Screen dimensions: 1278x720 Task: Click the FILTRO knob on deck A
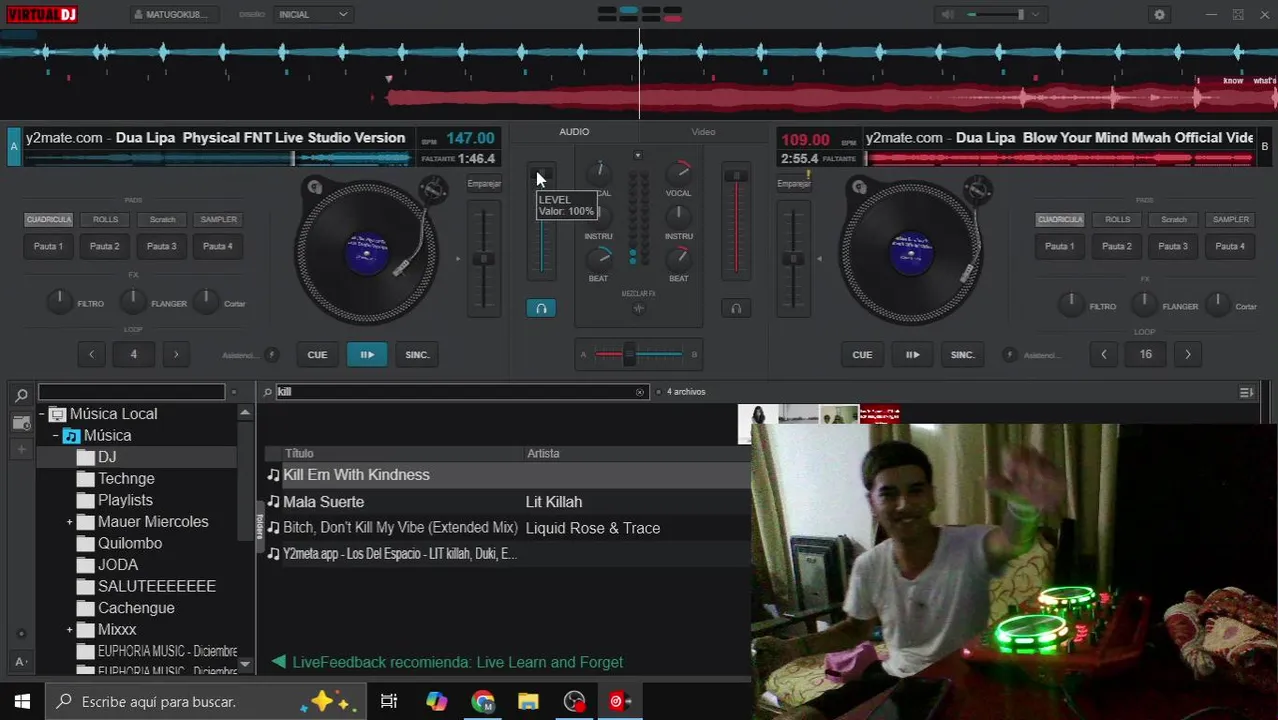(x=60, y=301)
